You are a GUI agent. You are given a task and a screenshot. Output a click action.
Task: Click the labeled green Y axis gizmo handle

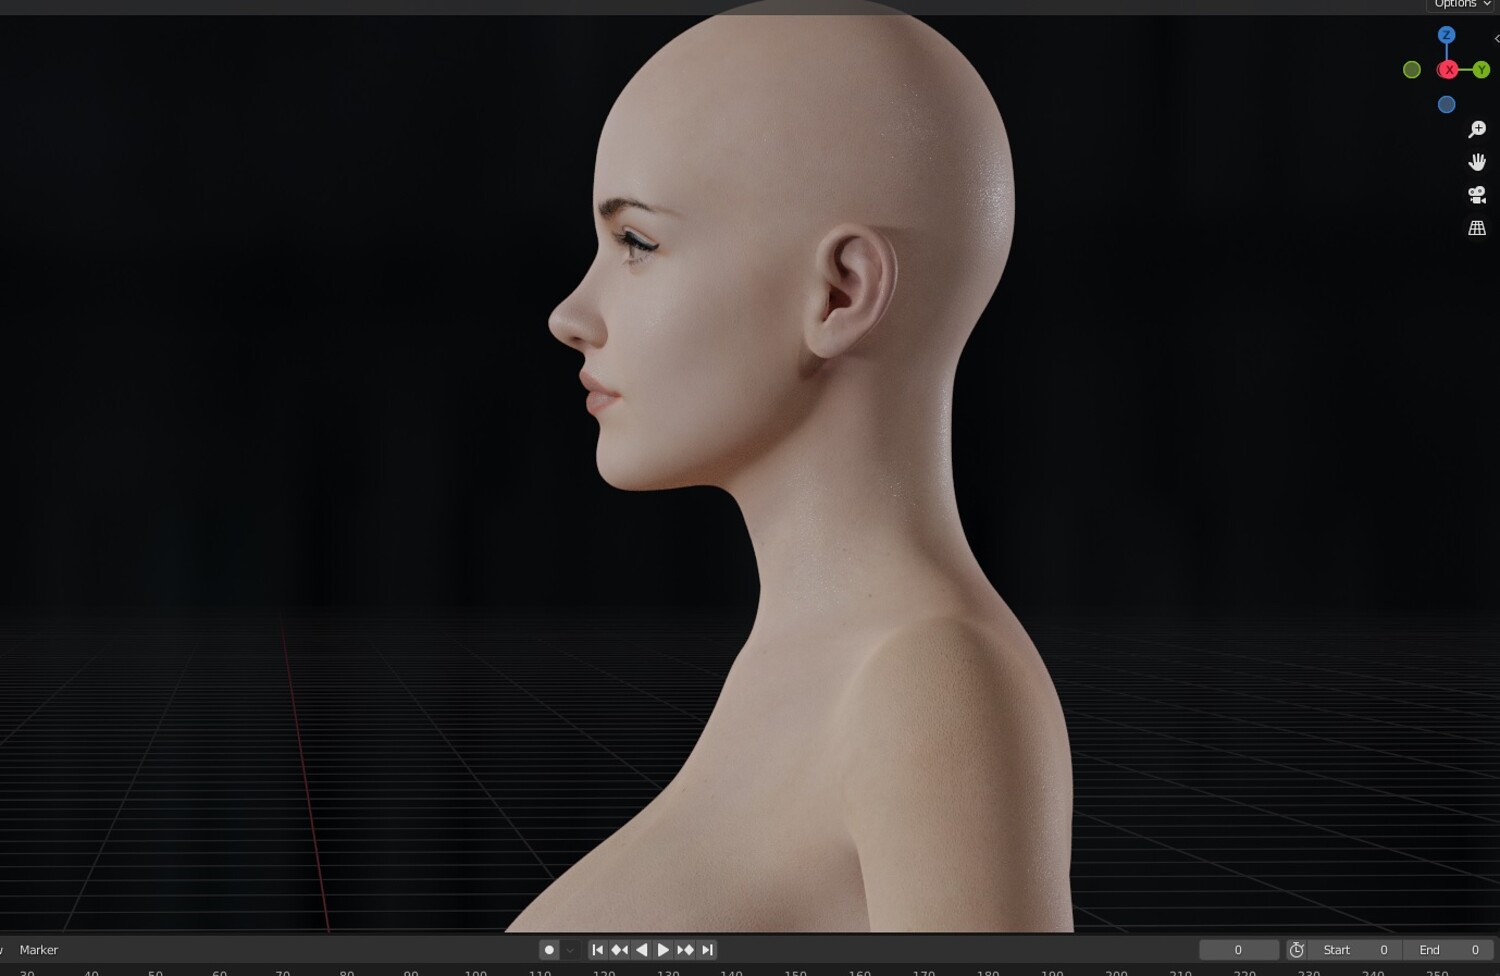[1481, 70]
